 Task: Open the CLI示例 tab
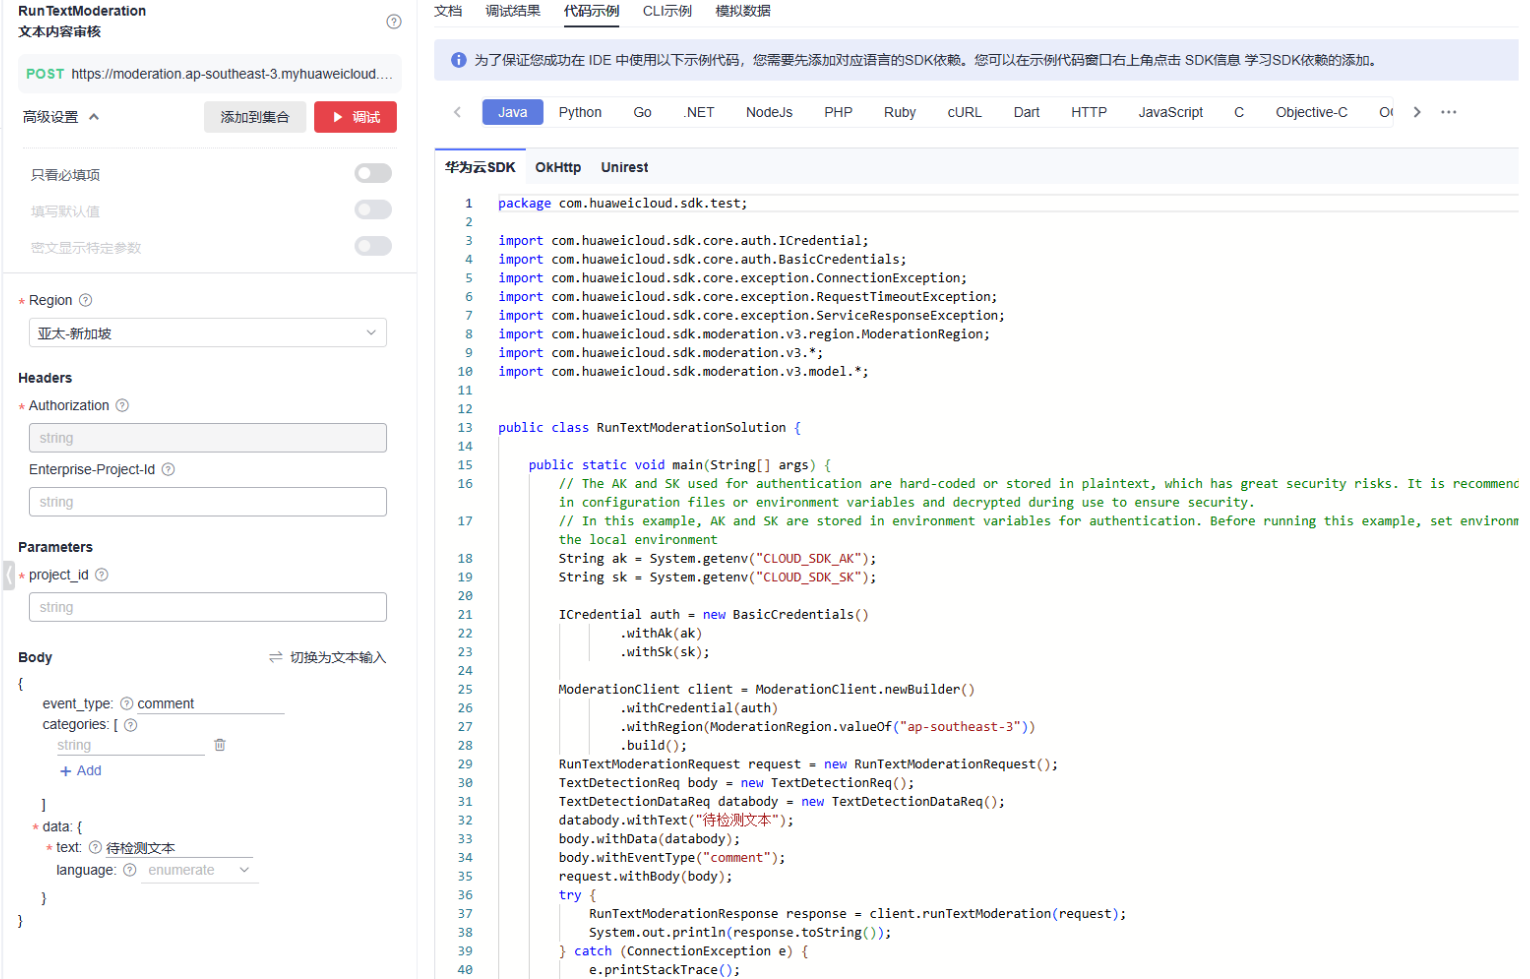point(667,11)
